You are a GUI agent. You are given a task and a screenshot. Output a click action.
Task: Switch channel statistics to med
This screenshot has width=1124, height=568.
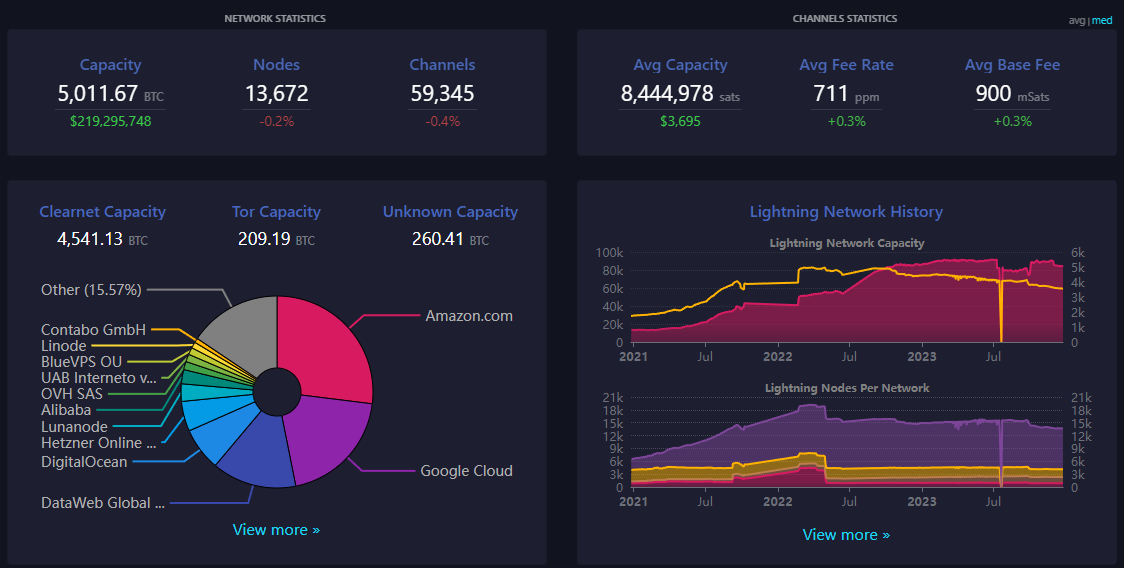(1101, 20)
